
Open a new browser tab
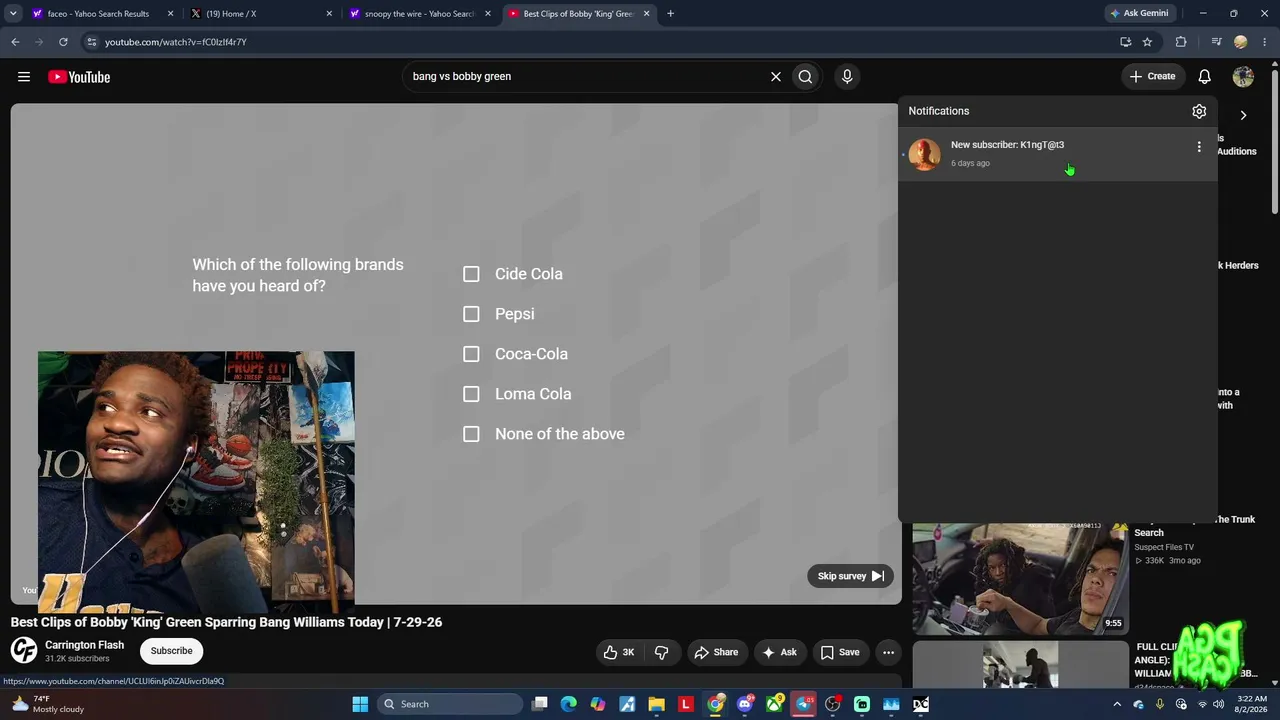[670, 14]
